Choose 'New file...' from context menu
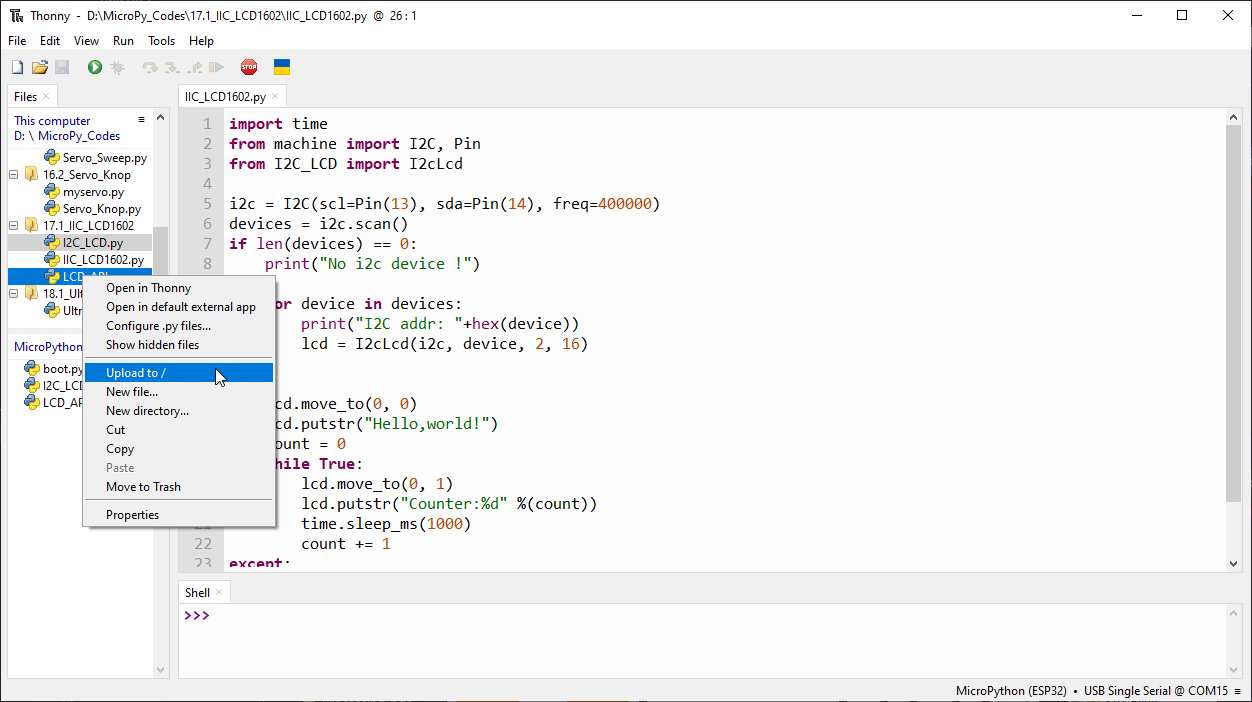Image resolution: width=1252 pixels, height=702 pixels. pyautogui.click(x=178, y=392)
